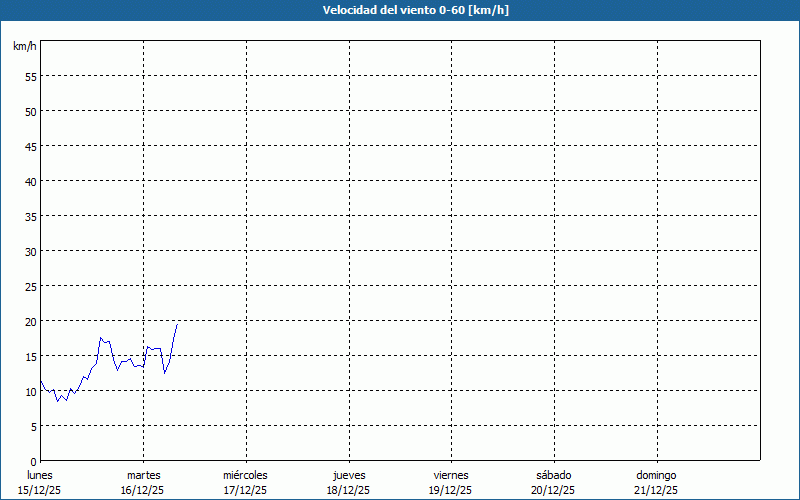
Task: Click the 'km/h' unit label on the y-axis
Action: coord(25,46)
